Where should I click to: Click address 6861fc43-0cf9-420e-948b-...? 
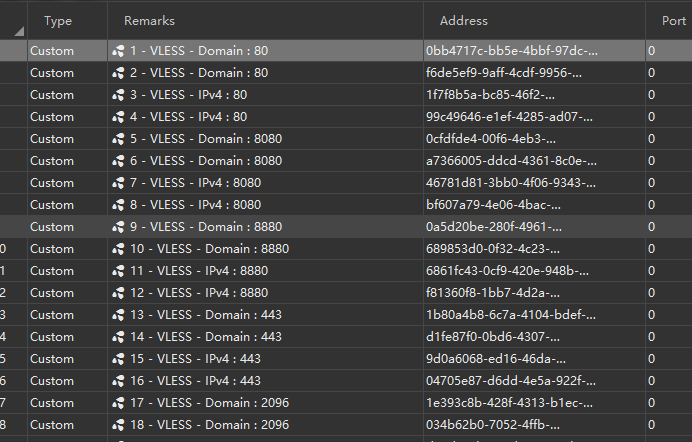pyautogui.click(x=507, y=271)
